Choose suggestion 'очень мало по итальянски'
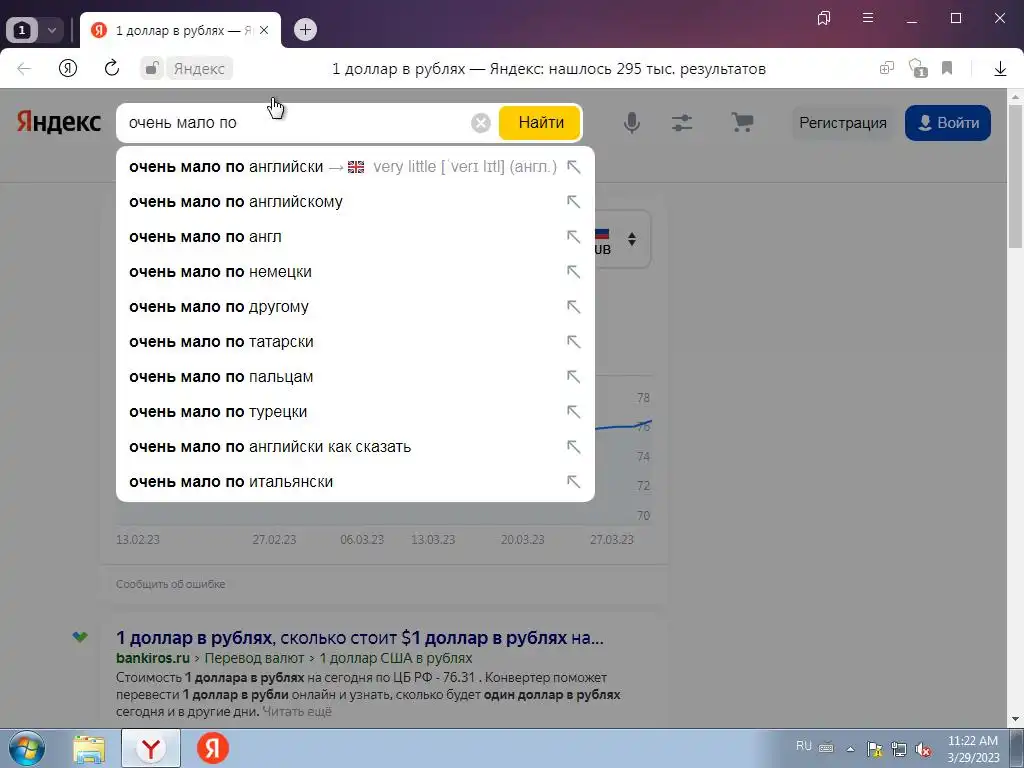 pos(355,482)
